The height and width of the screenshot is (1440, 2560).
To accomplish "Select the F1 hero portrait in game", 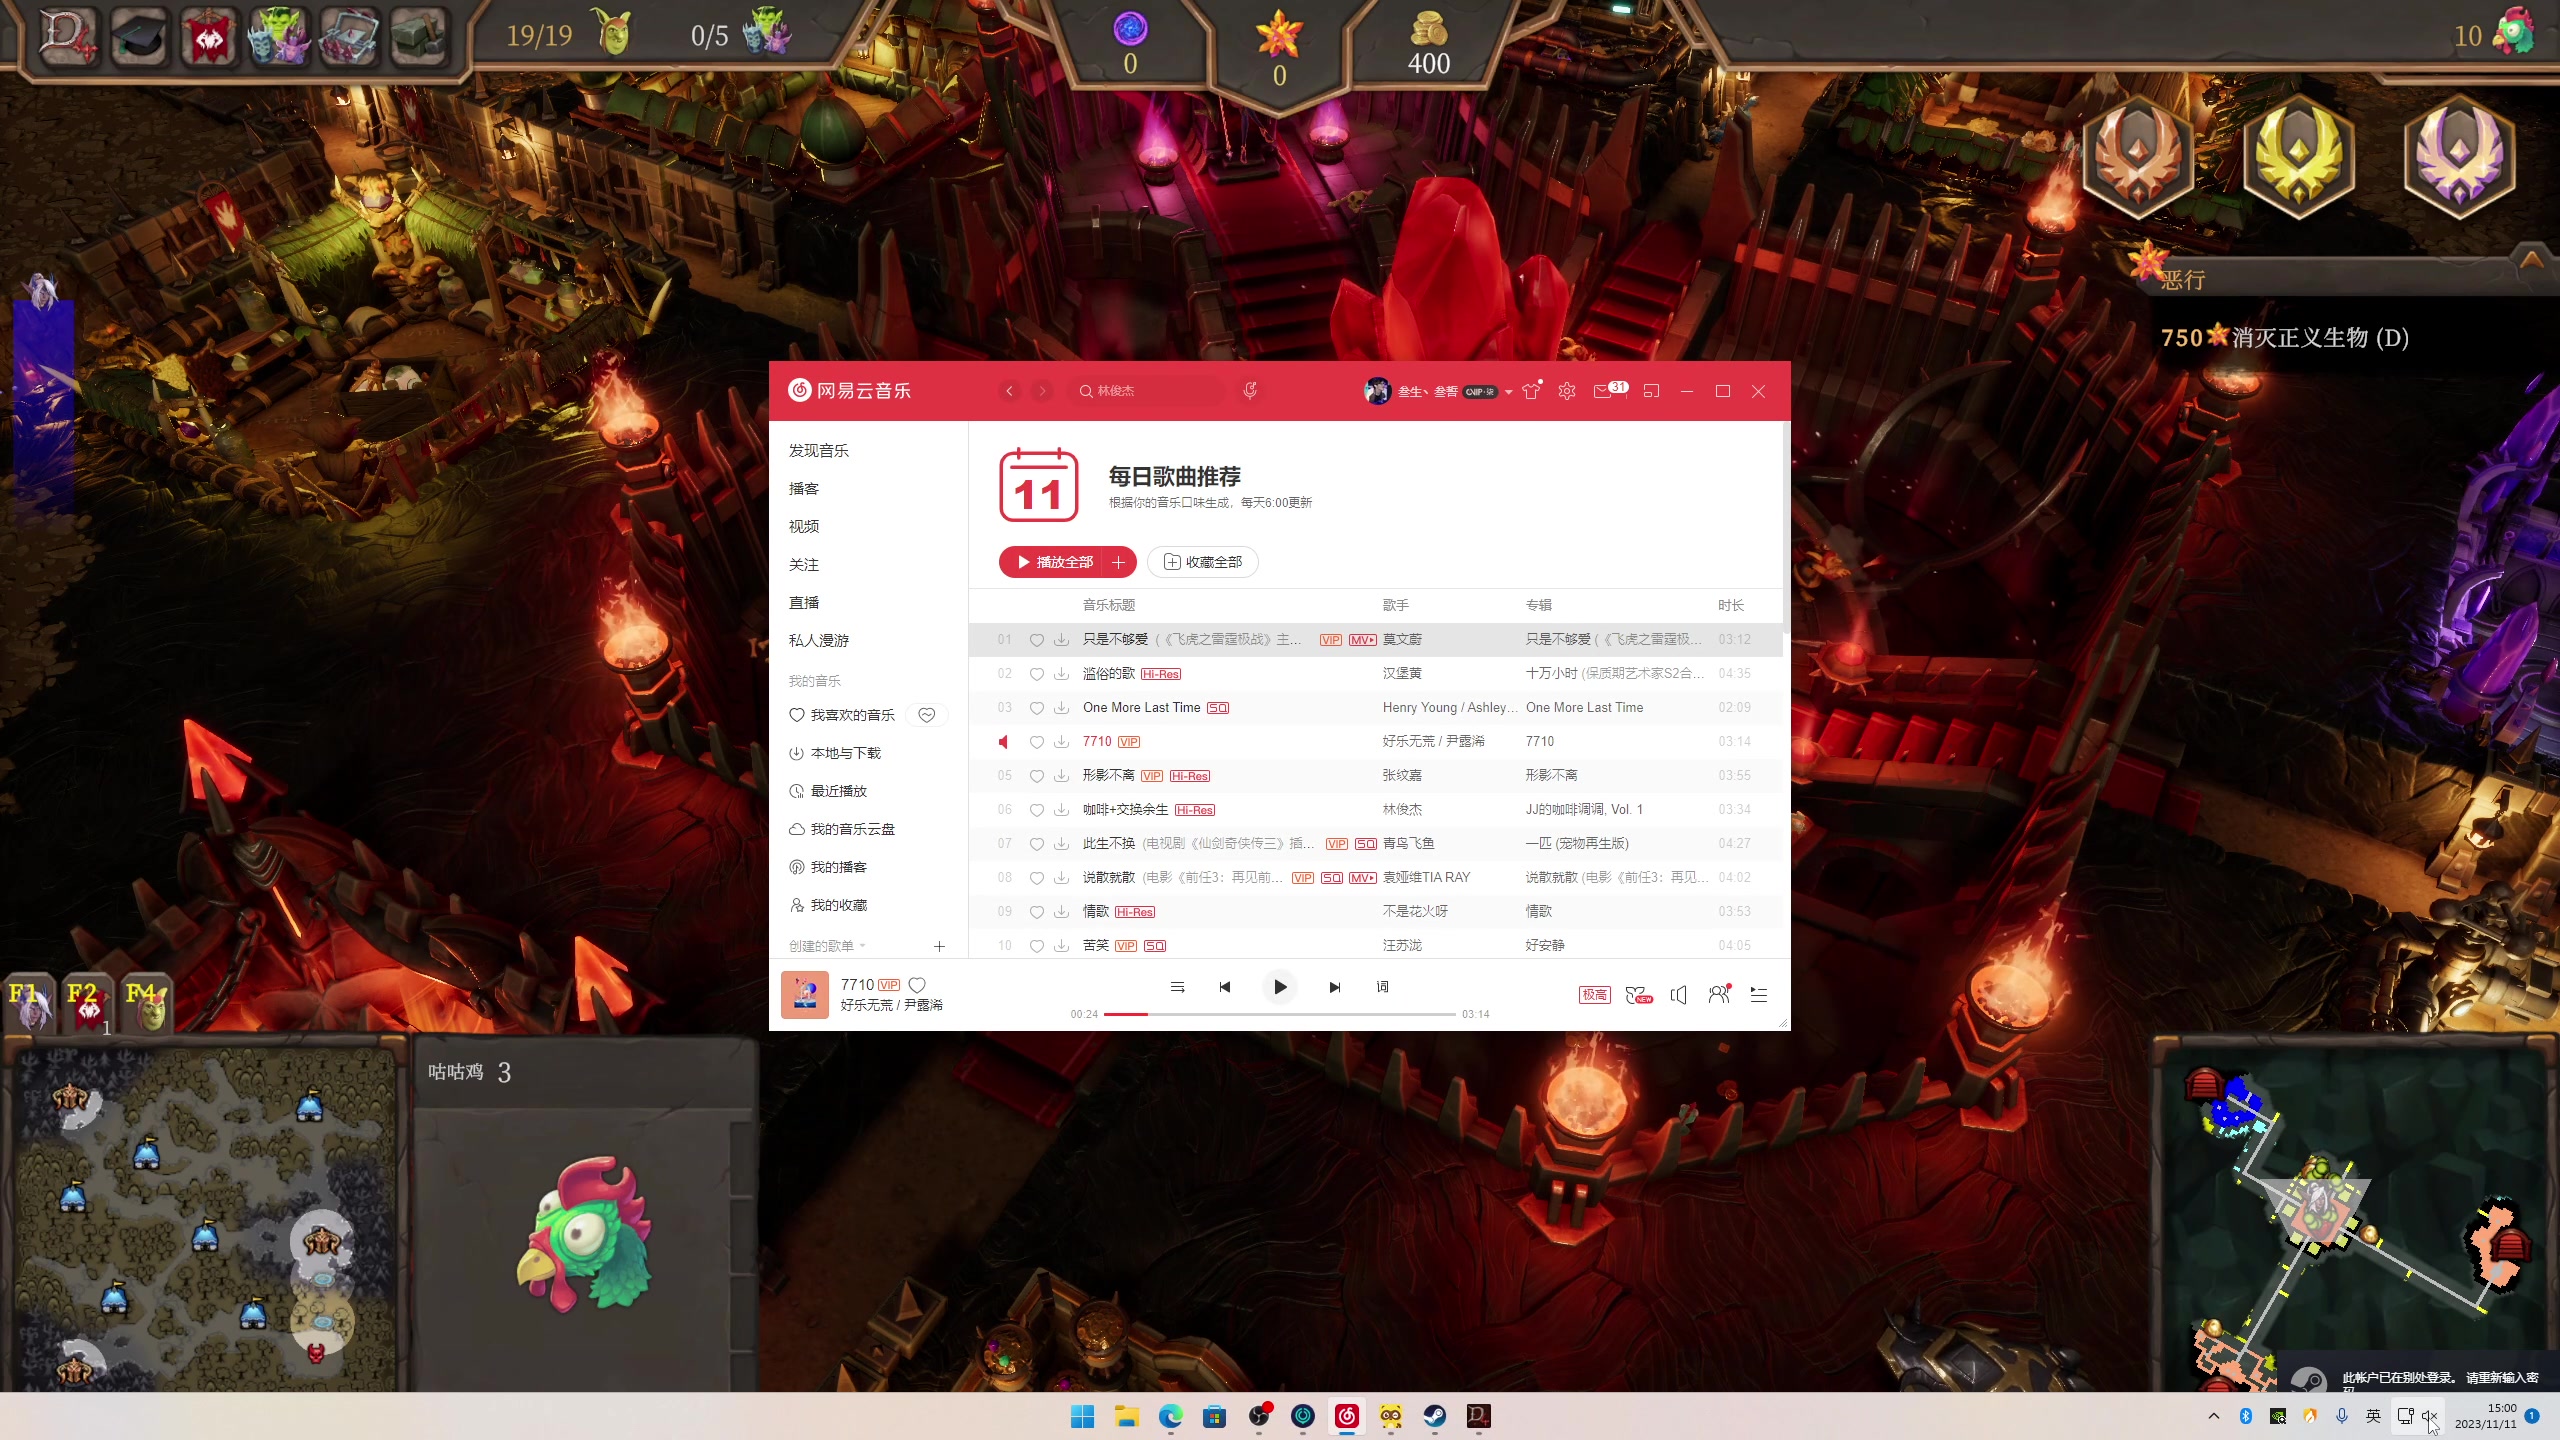I will [30, 1003].
